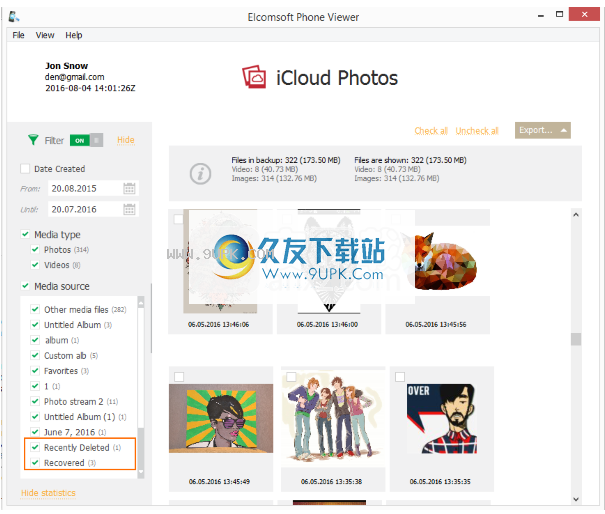Open the Help menu
The height and width of the screenshot is (514, 605).
pos(74,35)
